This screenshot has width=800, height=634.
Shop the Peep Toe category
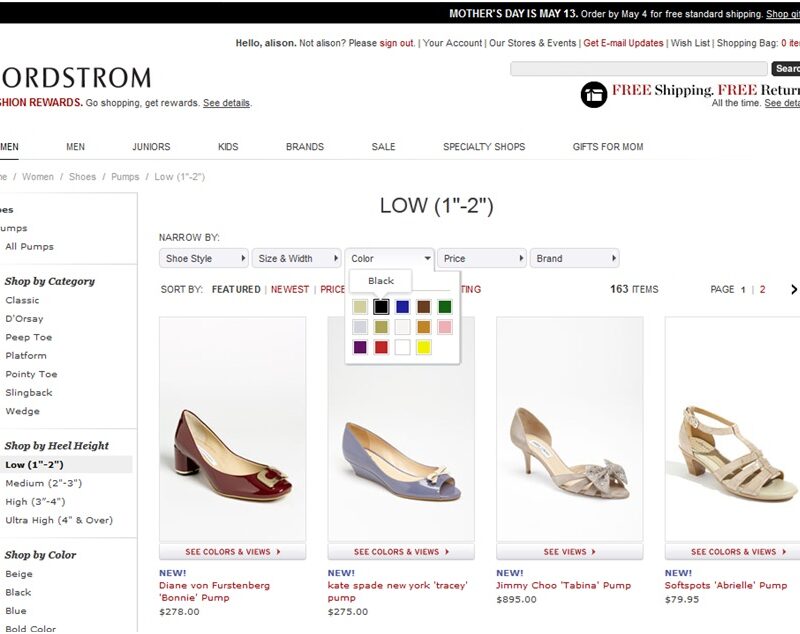click(x=29, y=337)
